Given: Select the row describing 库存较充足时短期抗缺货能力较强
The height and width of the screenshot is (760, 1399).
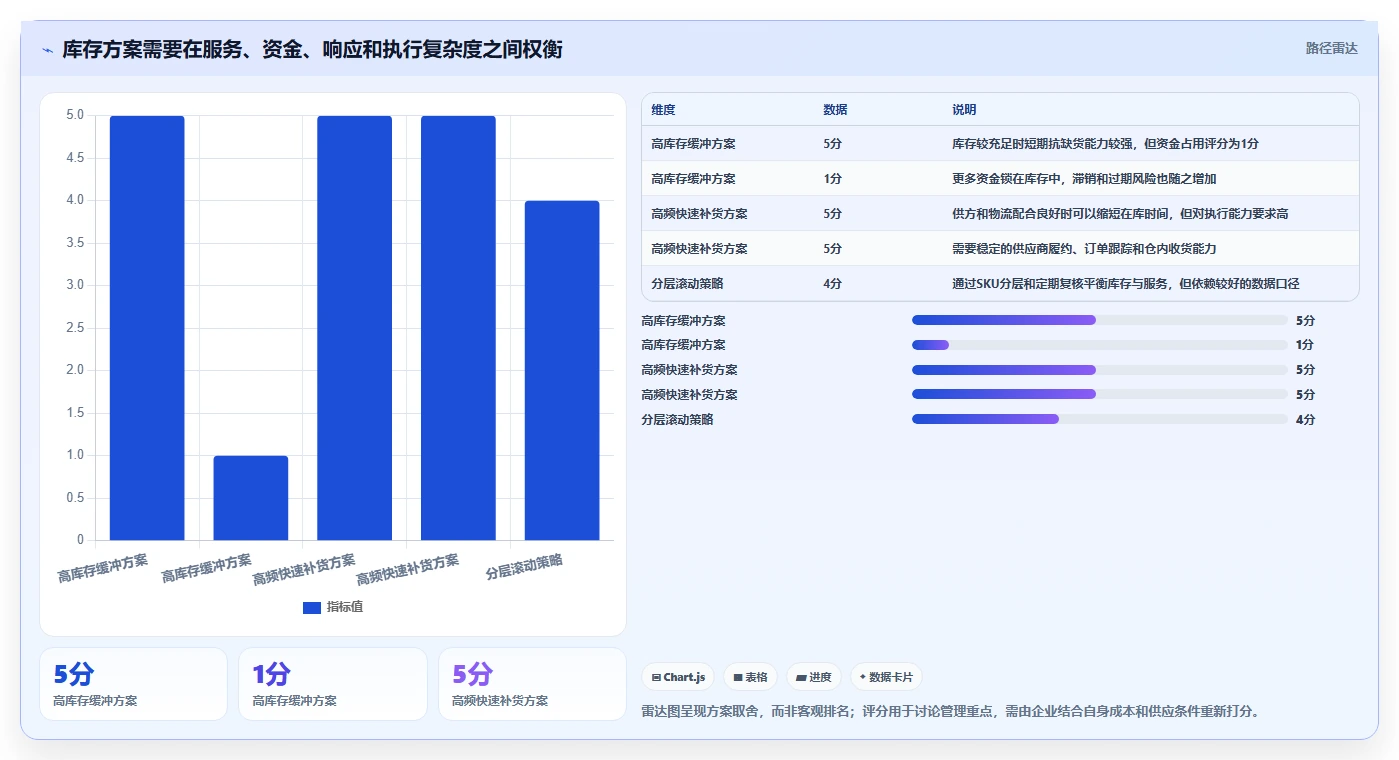Looking at the screenshot, I should 1000,143.
